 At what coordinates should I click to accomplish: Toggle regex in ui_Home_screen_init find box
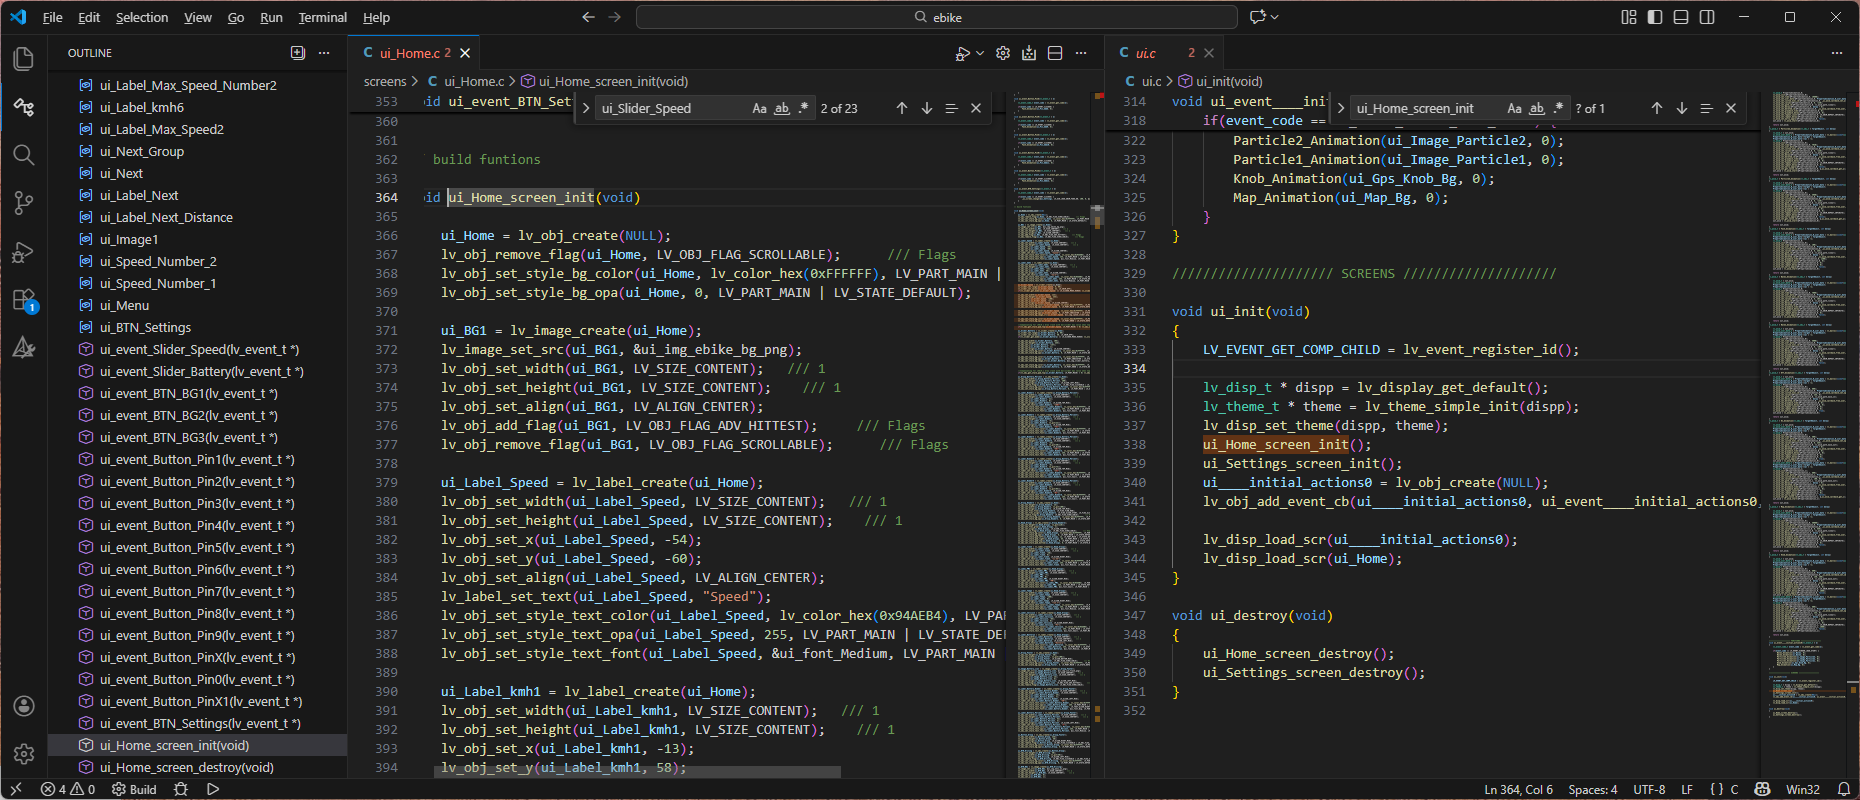(x=1558, y=108)
